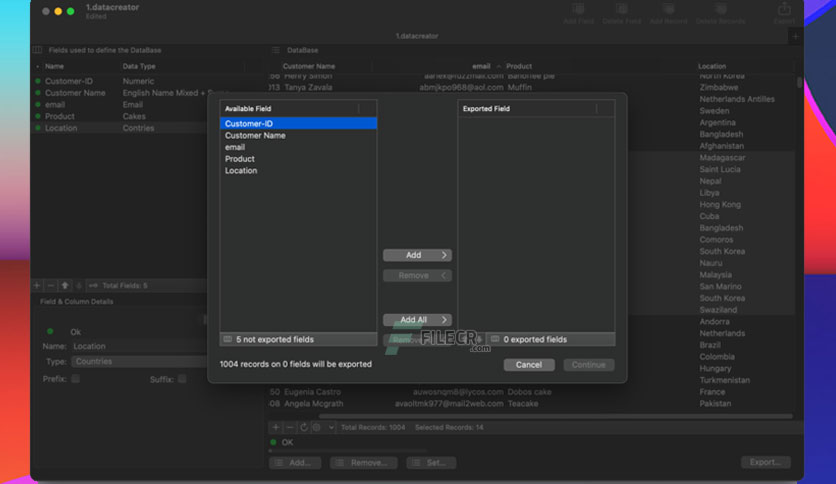Click the Angela Mcgrath record row
The height and width of the screenshot is (484, 836).
(530, 404)
